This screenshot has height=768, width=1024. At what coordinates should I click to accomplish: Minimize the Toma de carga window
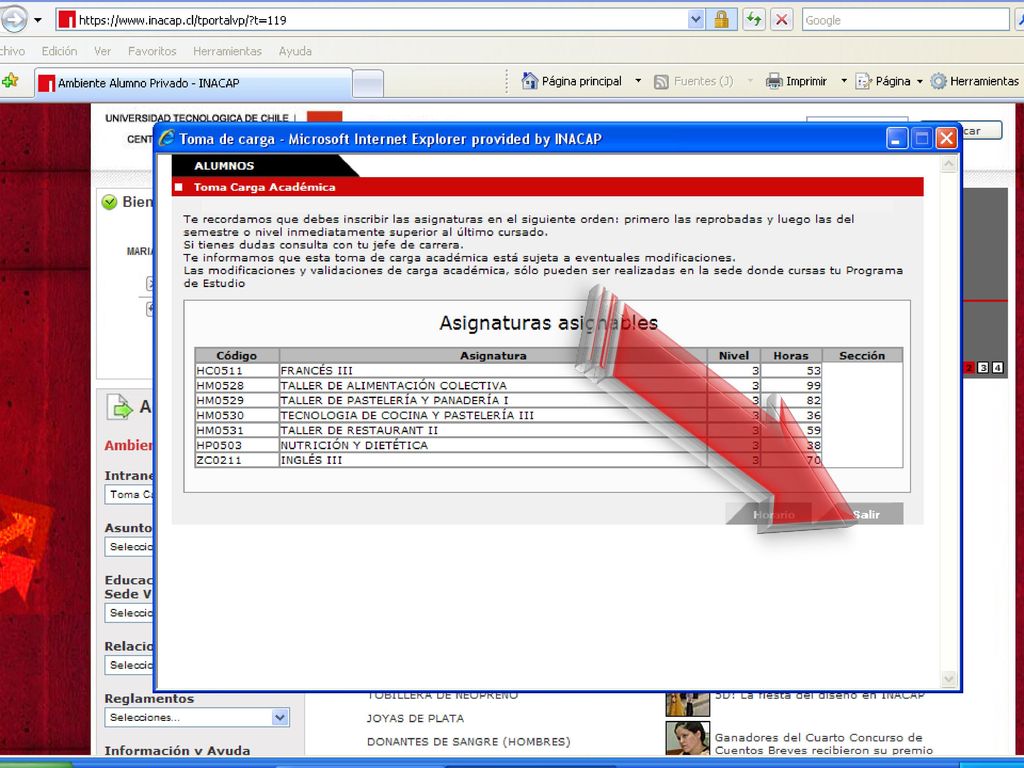(897, 138)
